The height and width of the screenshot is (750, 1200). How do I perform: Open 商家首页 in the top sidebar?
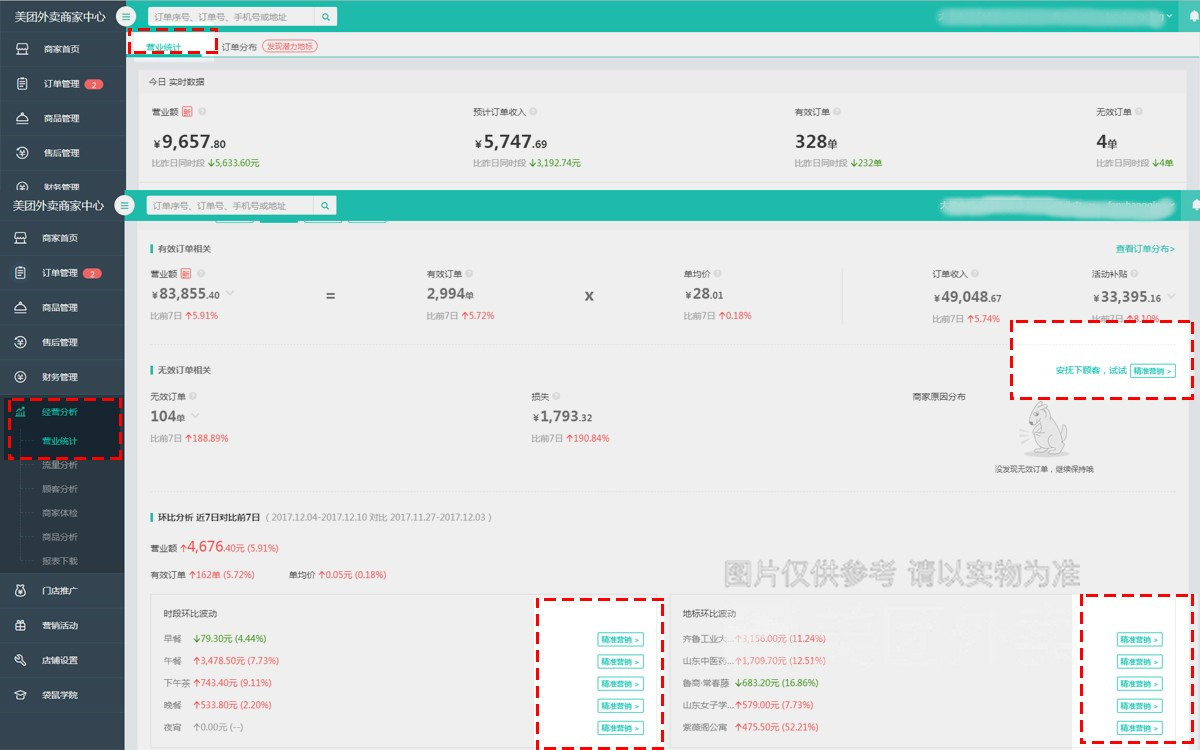[62, 49]
